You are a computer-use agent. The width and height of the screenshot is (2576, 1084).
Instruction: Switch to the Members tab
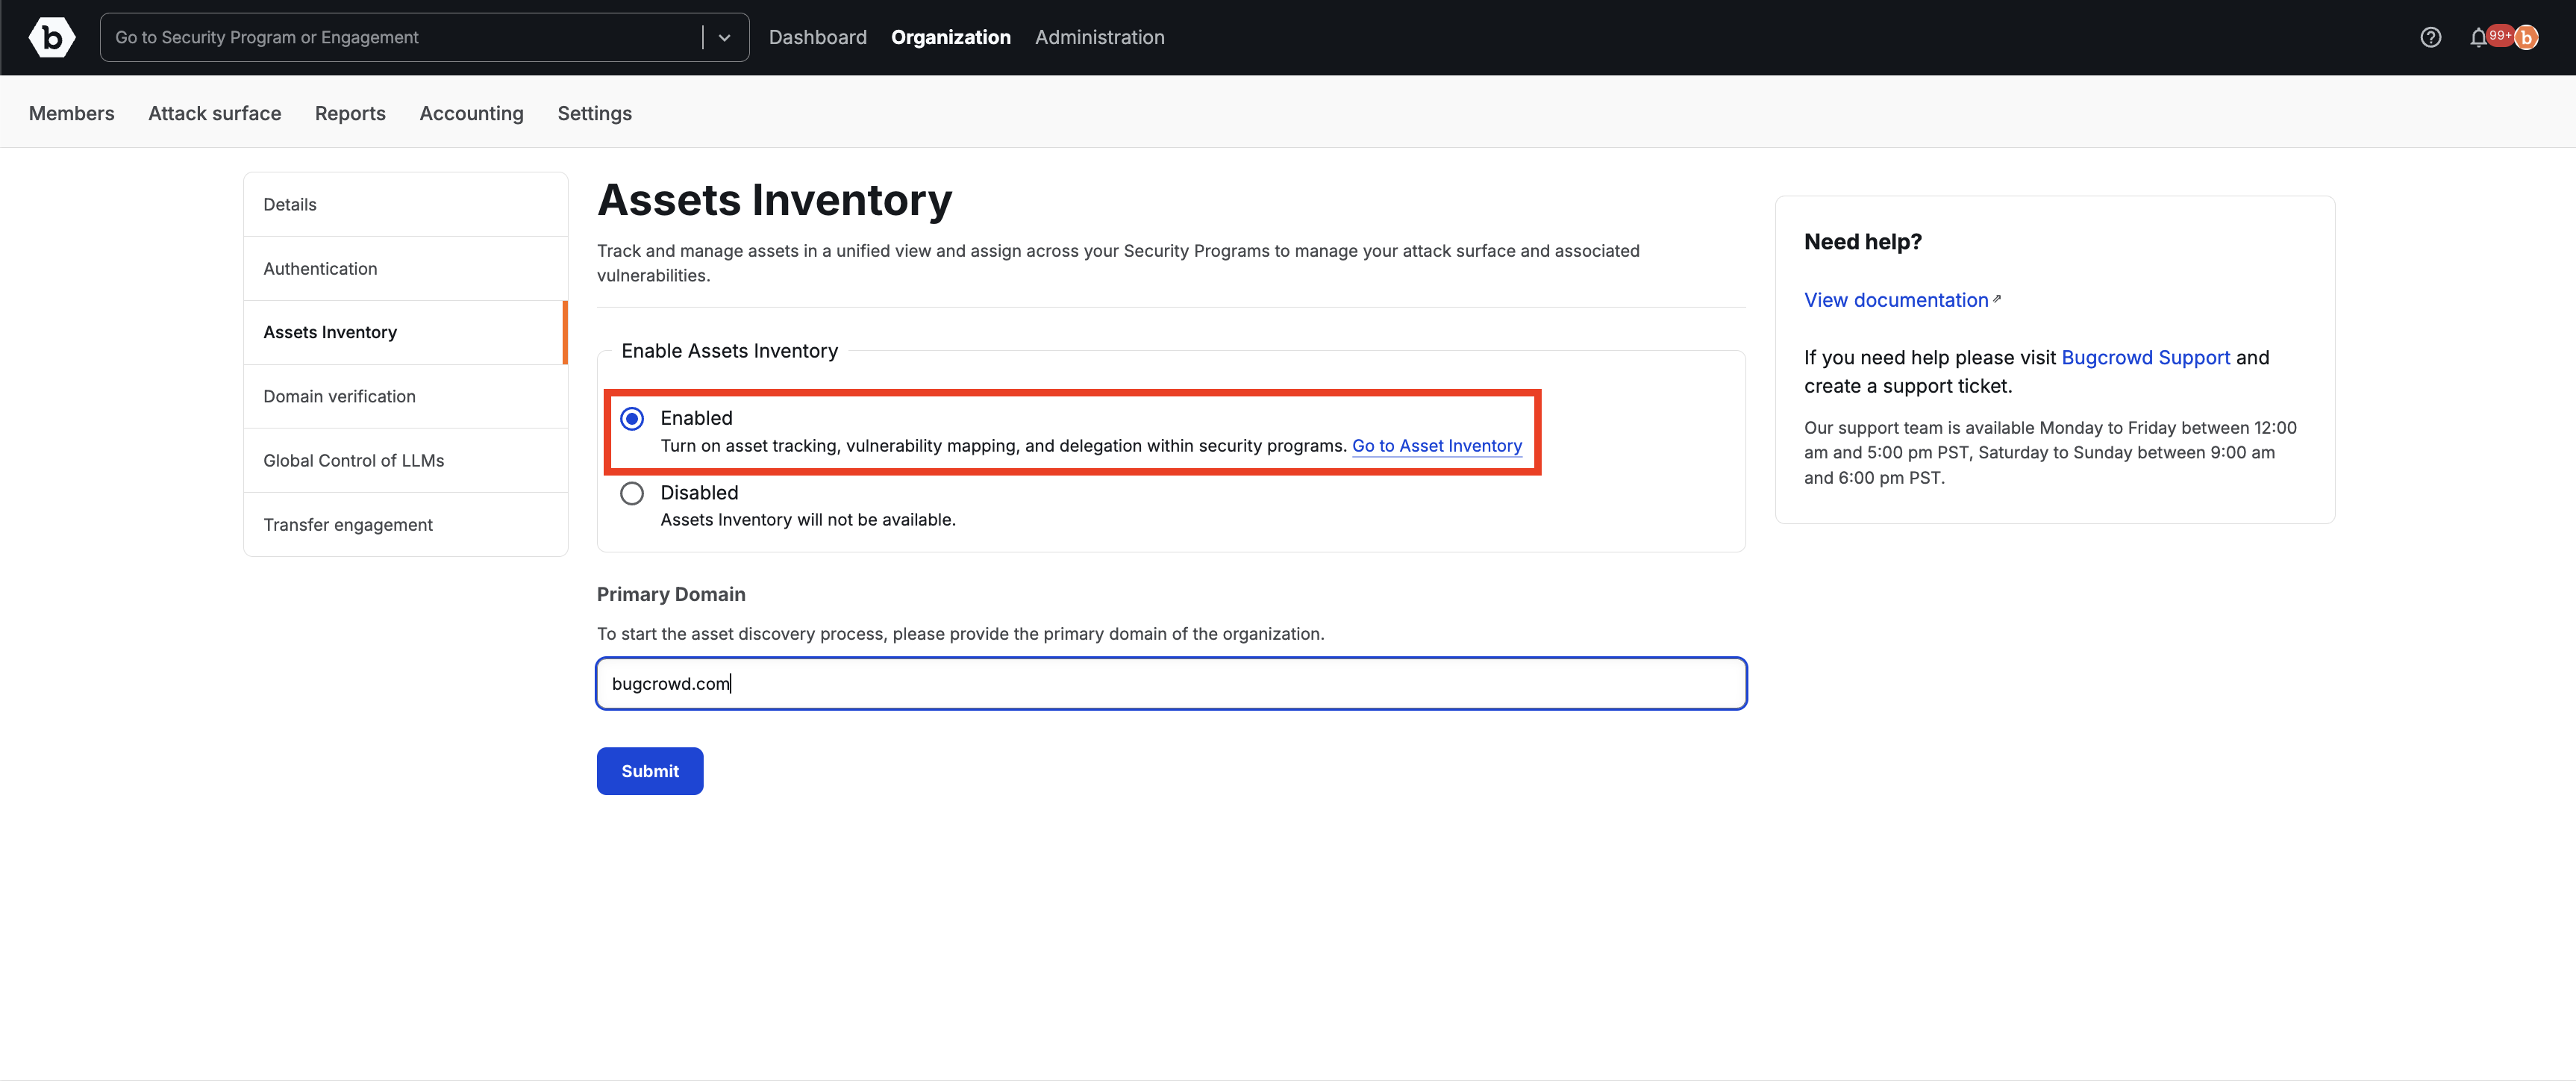(x=72, y=113)
